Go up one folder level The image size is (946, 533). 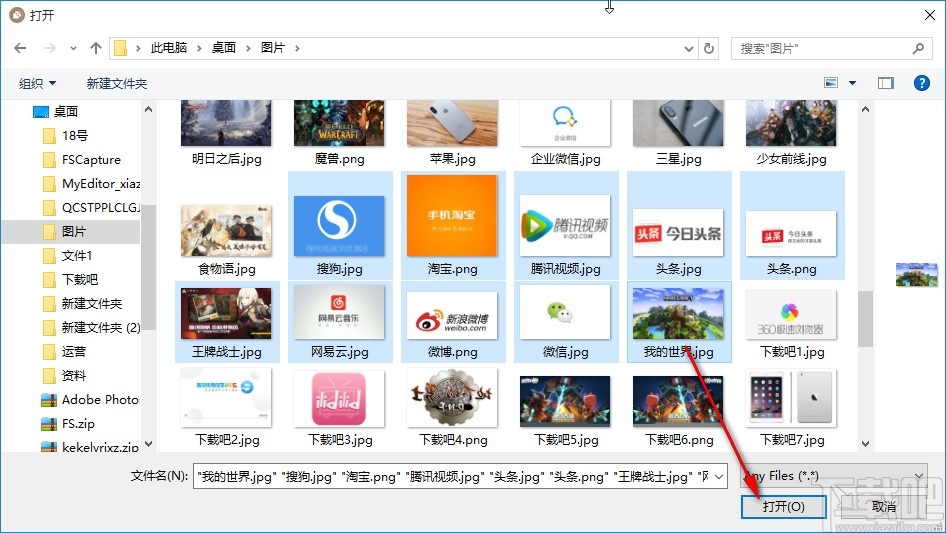coord(95,48)
